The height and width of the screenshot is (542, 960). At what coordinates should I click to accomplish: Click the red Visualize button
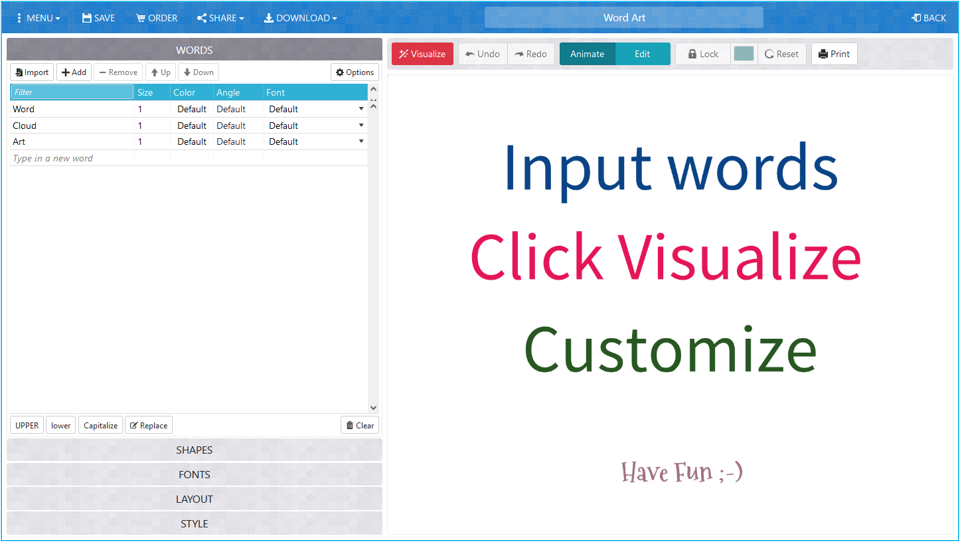click(x=422, y=54)
